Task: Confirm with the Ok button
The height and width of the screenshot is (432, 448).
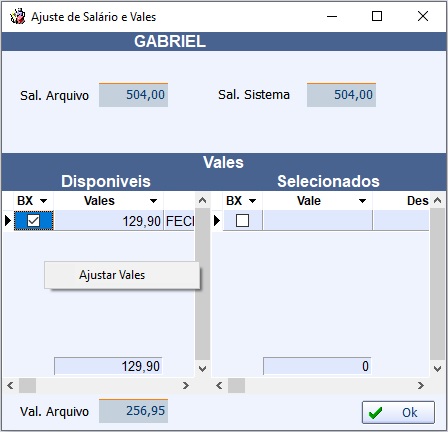Action: [398, 412]
